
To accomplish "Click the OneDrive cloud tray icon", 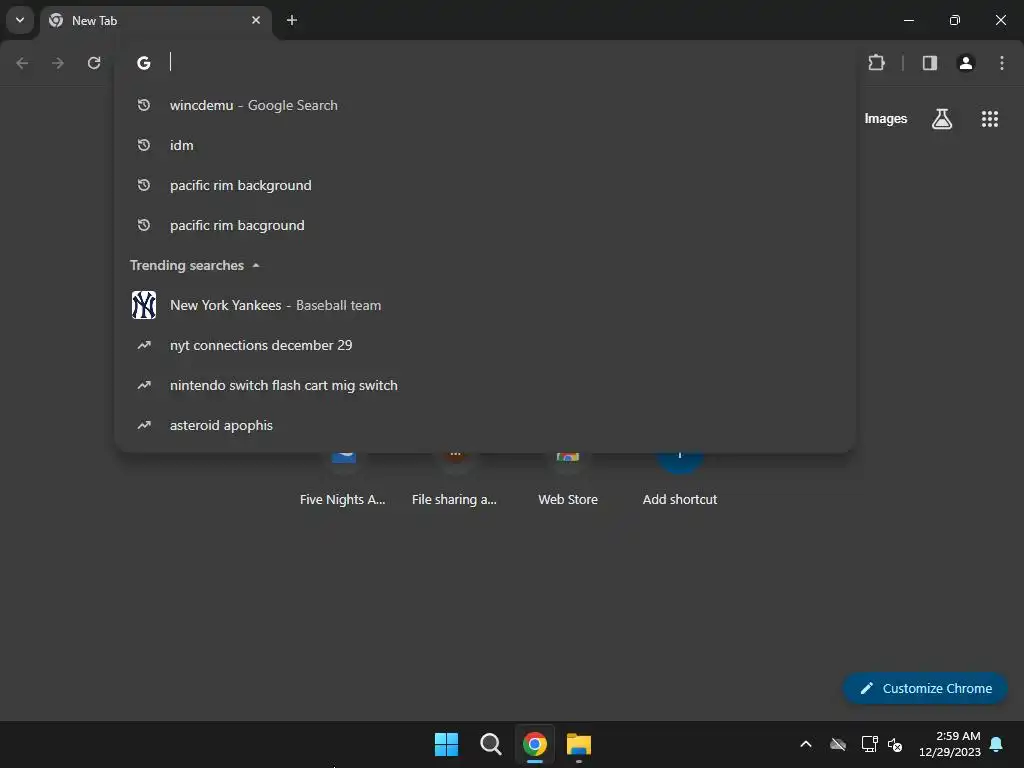I will pyautogui.click(x=838, y=744).
